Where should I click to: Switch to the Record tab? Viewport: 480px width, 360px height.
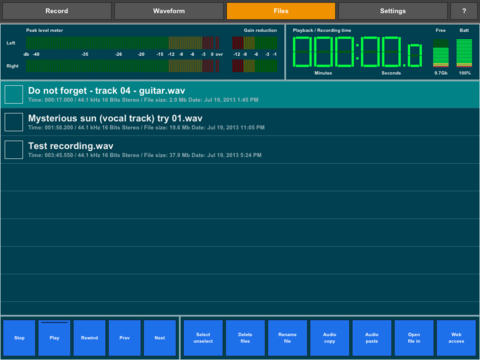point(57,11)
